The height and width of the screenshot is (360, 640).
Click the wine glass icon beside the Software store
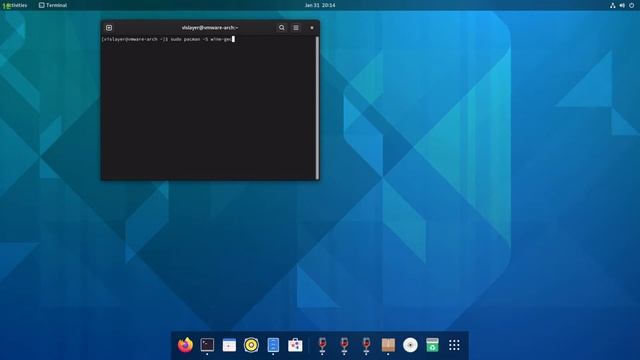tap(322, 345)
